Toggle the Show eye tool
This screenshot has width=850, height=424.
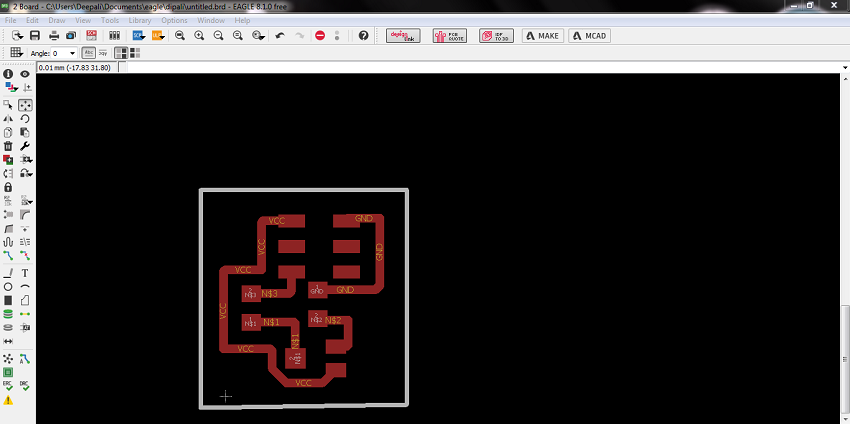pyautogui.click(x=25, y=74)
